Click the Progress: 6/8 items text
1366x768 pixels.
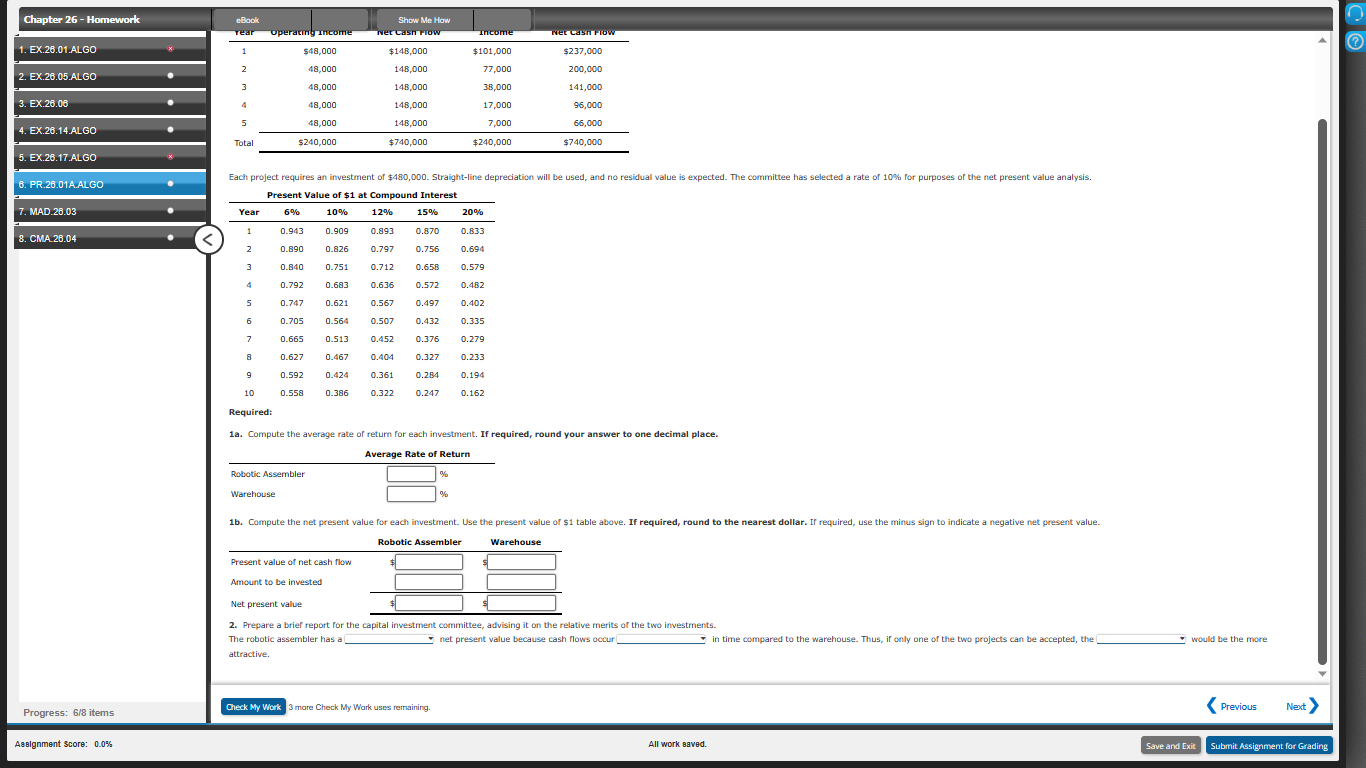click(69, 713)
